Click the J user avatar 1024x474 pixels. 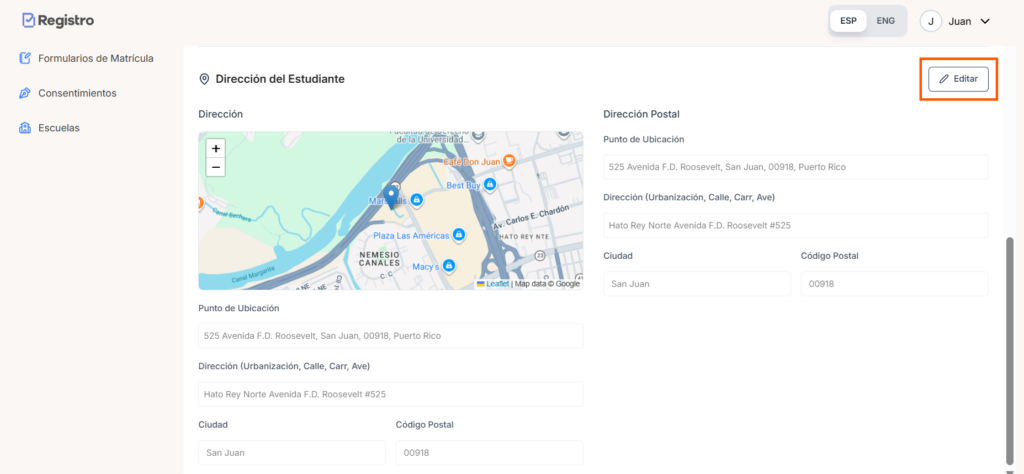click(x=931, y=21)
